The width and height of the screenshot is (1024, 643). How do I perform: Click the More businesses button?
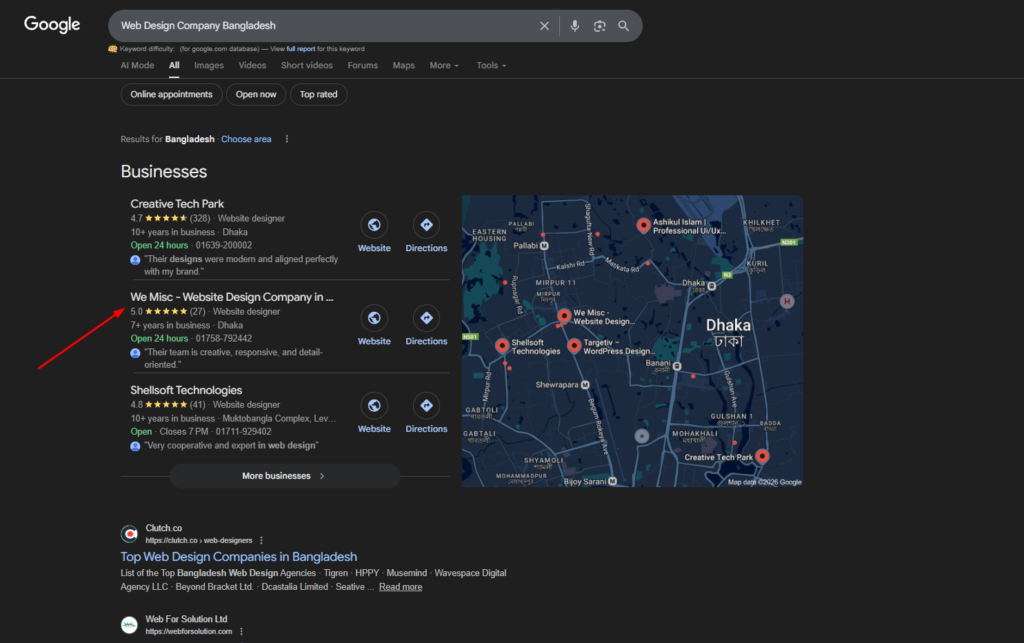pyautogui.click(x=283, y=475)
